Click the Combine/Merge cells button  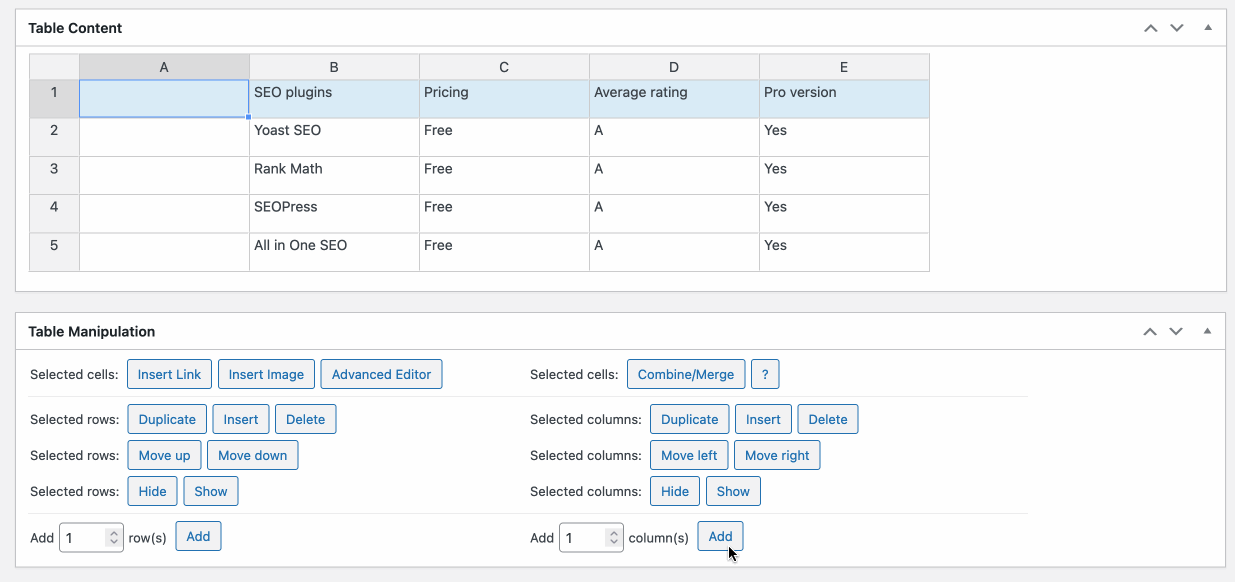point(686,374)
